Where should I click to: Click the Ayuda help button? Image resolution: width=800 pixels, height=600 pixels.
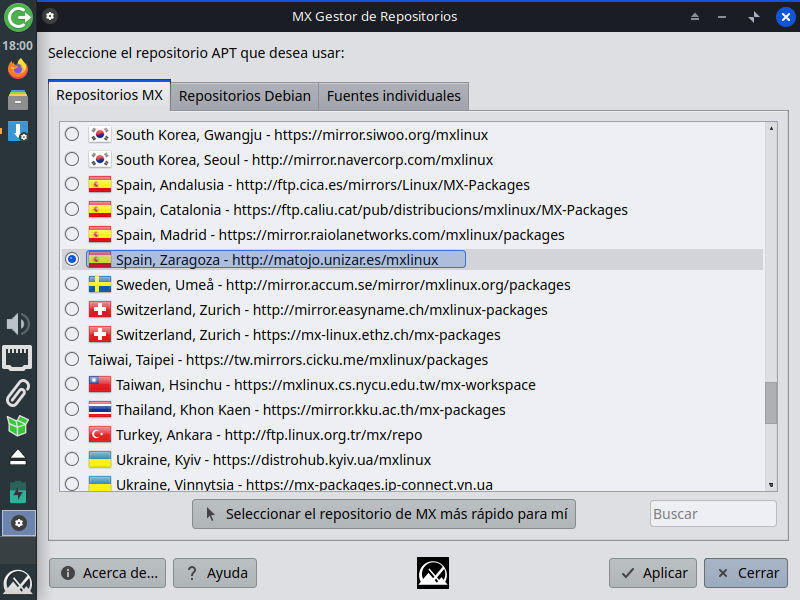click(x=215, y=573)
